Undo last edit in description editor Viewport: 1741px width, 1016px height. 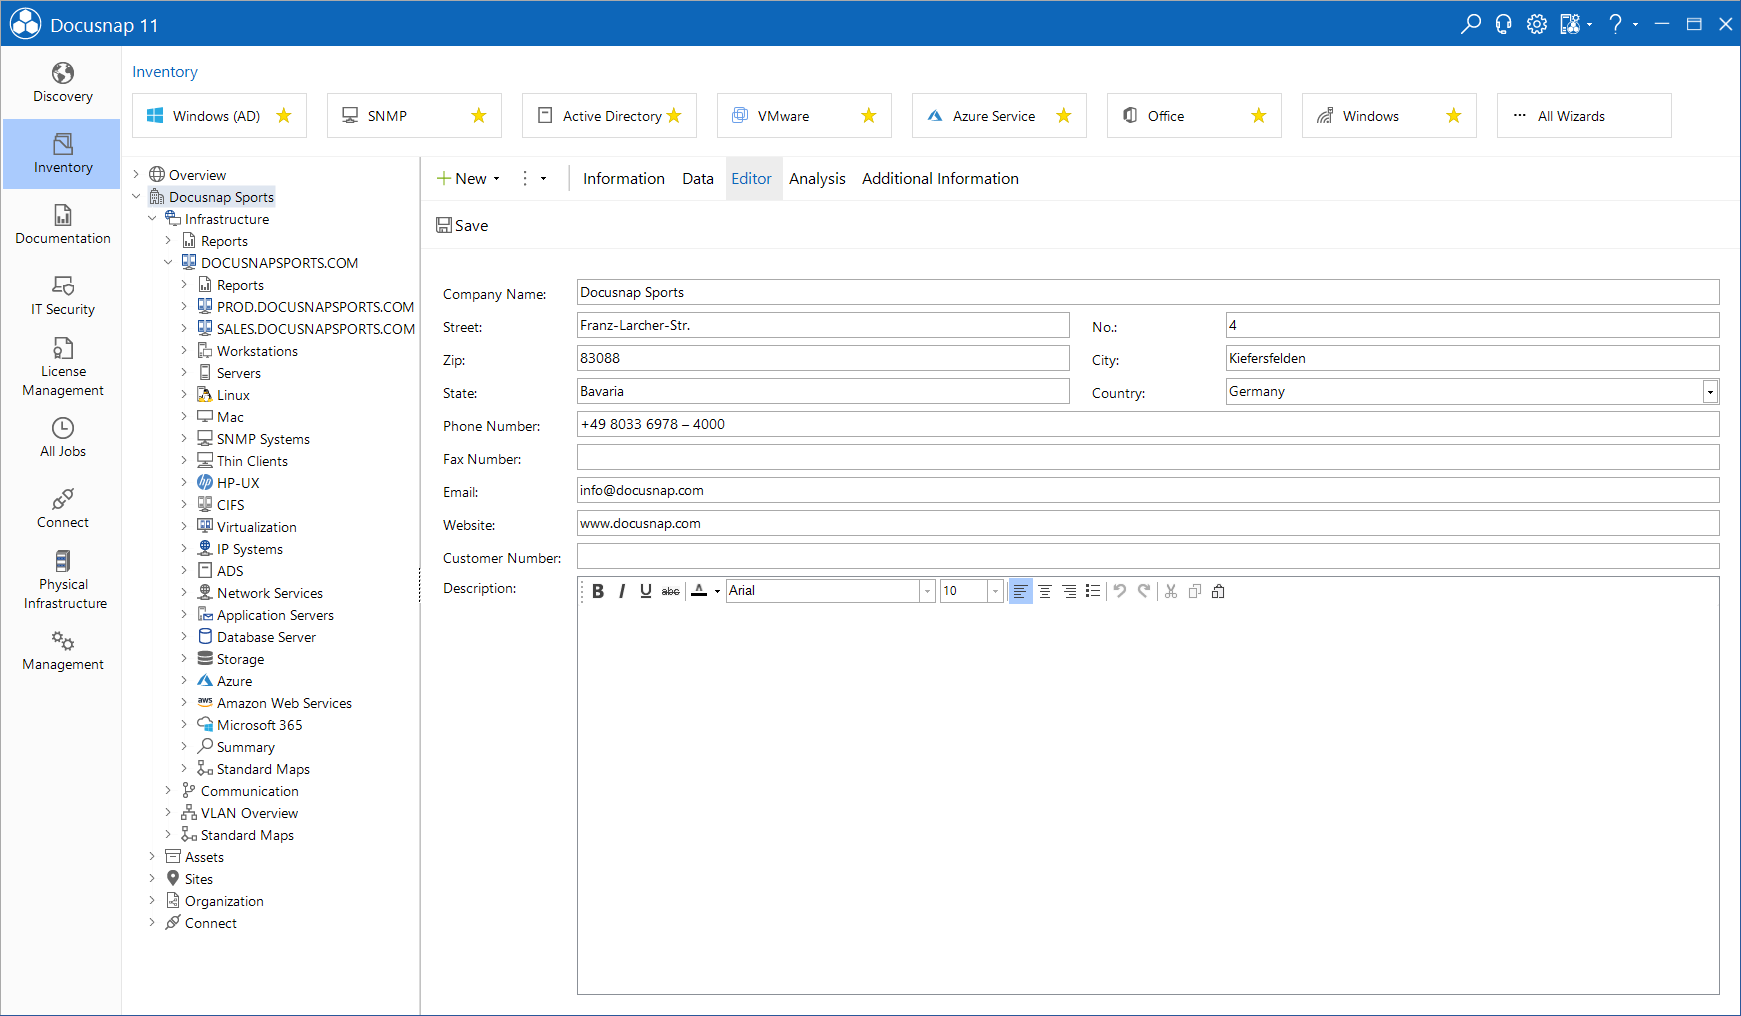(1120, 591)
